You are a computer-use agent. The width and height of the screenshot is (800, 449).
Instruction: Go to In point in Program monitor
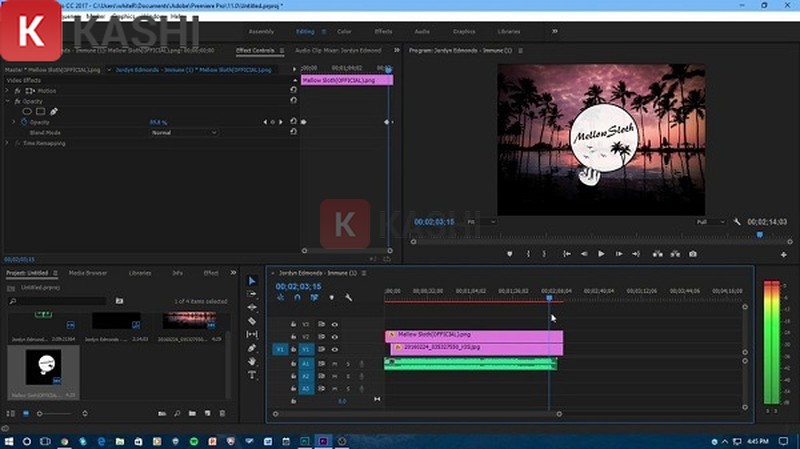pos(567,254)
